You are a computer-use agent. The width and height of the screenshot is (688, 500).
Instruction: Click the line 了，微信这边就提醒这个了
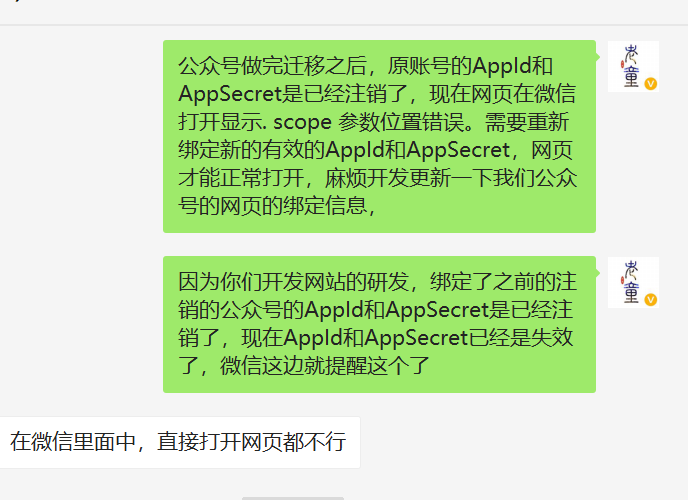tap(304, 366)
